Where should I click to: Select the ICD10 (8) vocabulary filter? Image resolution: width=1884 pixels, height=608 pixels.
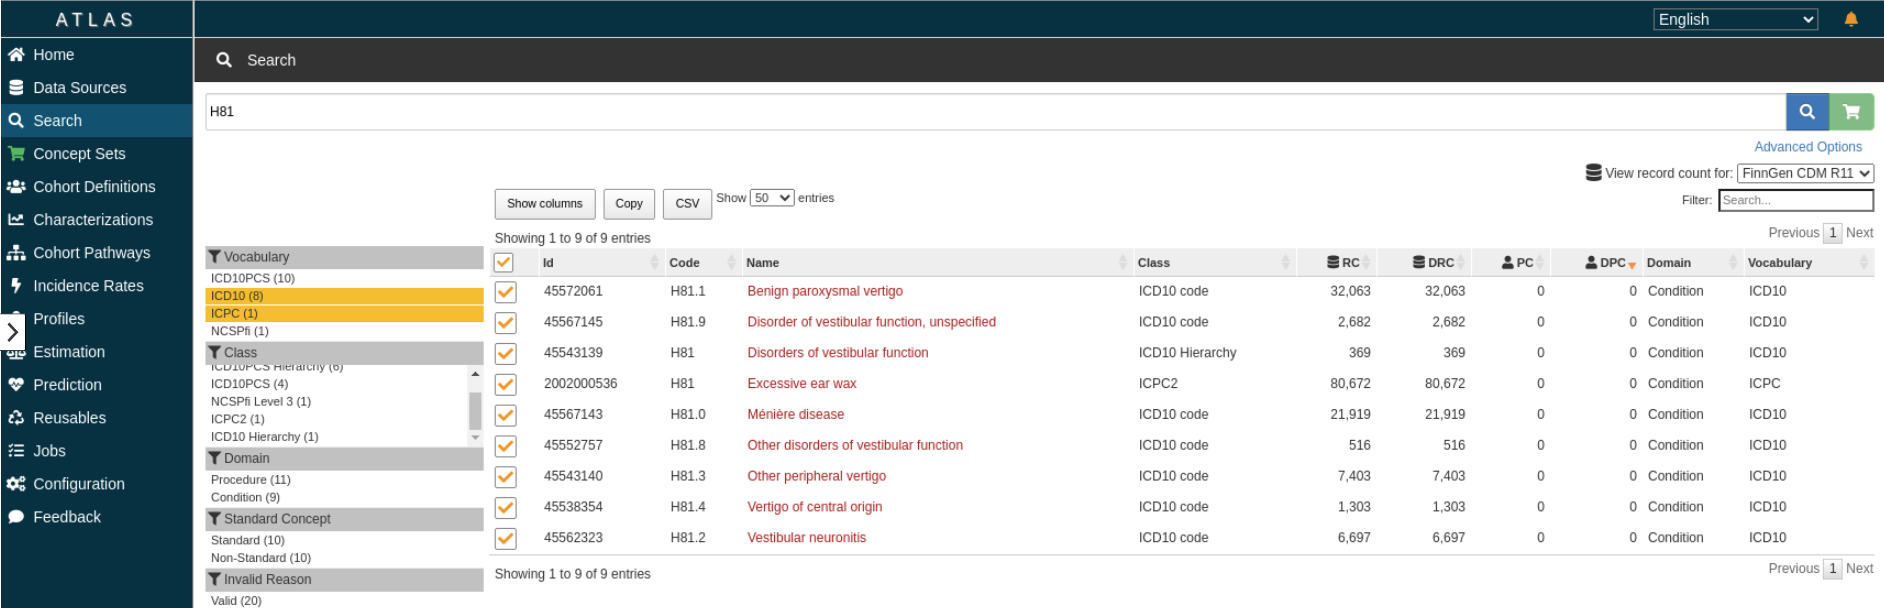[344, 296]
